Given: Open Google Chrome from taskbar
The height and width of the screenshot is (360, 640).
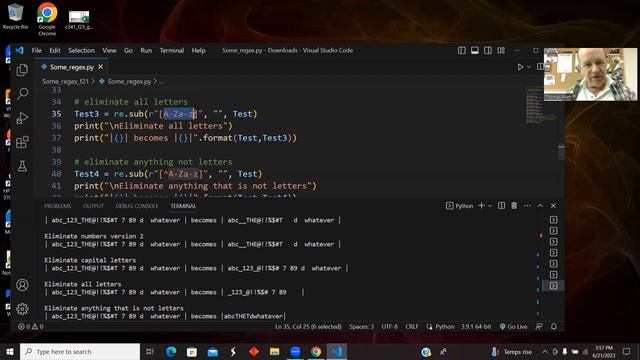Looking at the screenshot, I should 316,351.
